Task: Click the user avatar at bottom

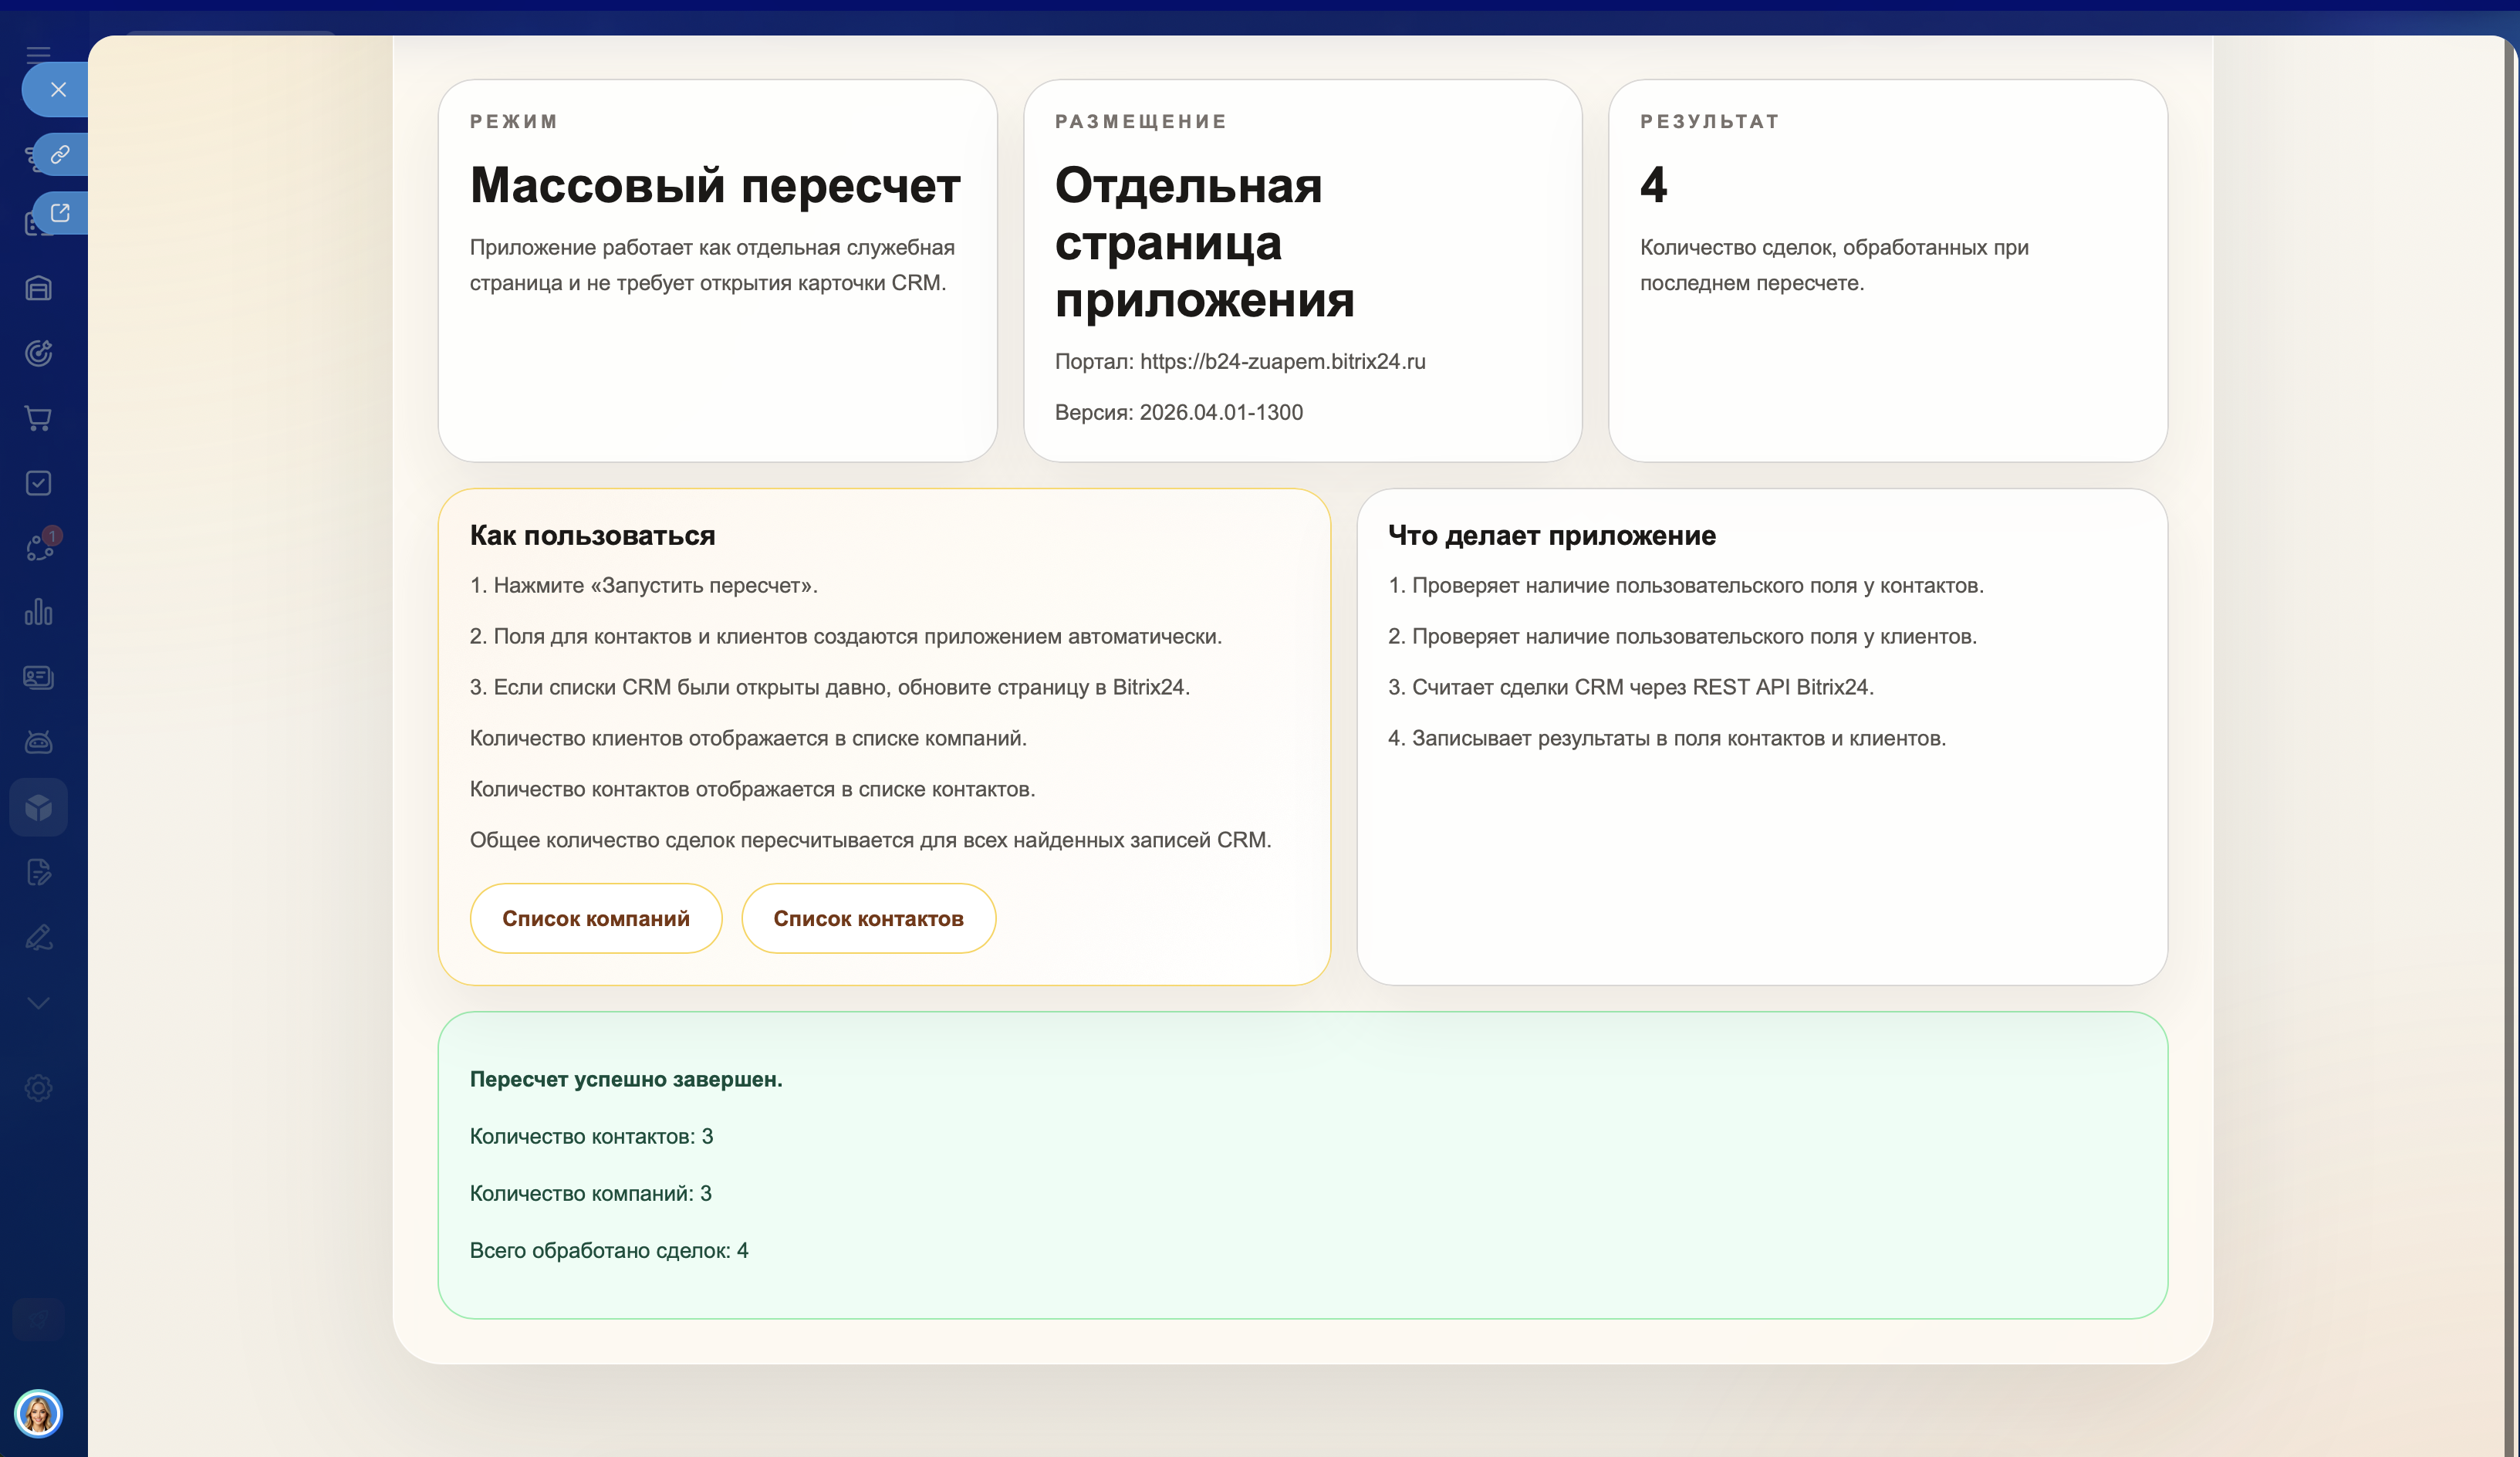Action: point(38,1413)
